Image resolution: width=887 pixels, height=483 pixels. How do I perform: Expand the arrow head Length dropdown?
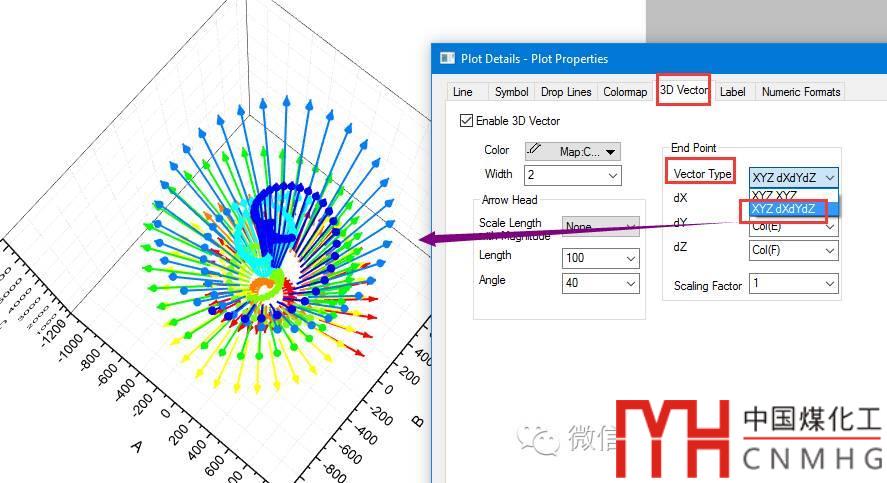click(630, 259)
